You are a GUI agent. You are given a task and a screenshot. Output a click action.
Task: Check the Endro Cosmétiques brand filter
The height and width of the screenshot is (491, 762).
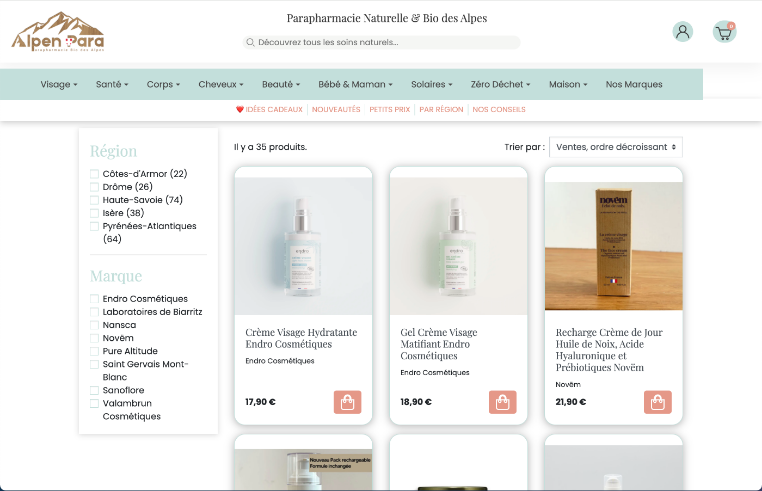coord(94,299)
